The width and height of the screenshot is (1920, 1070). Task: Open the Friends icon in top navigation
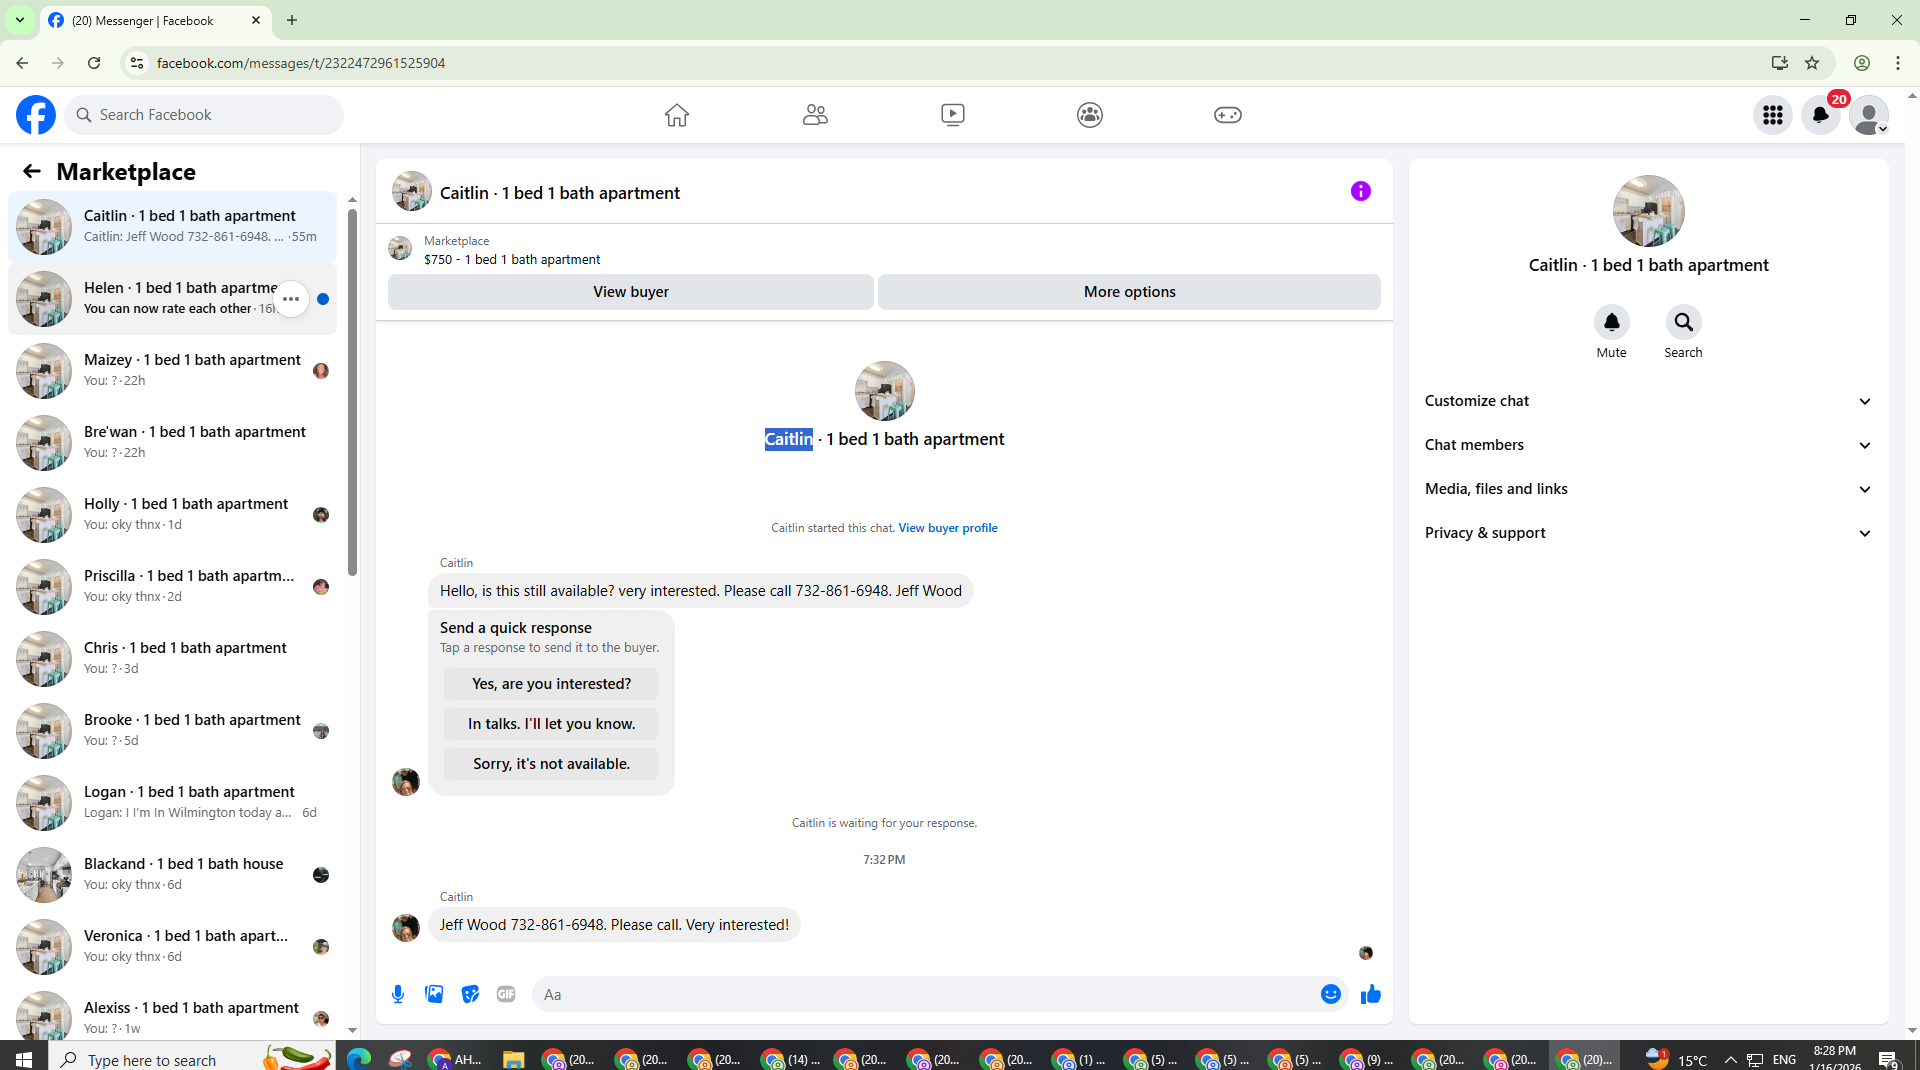[x=815, y=115]
